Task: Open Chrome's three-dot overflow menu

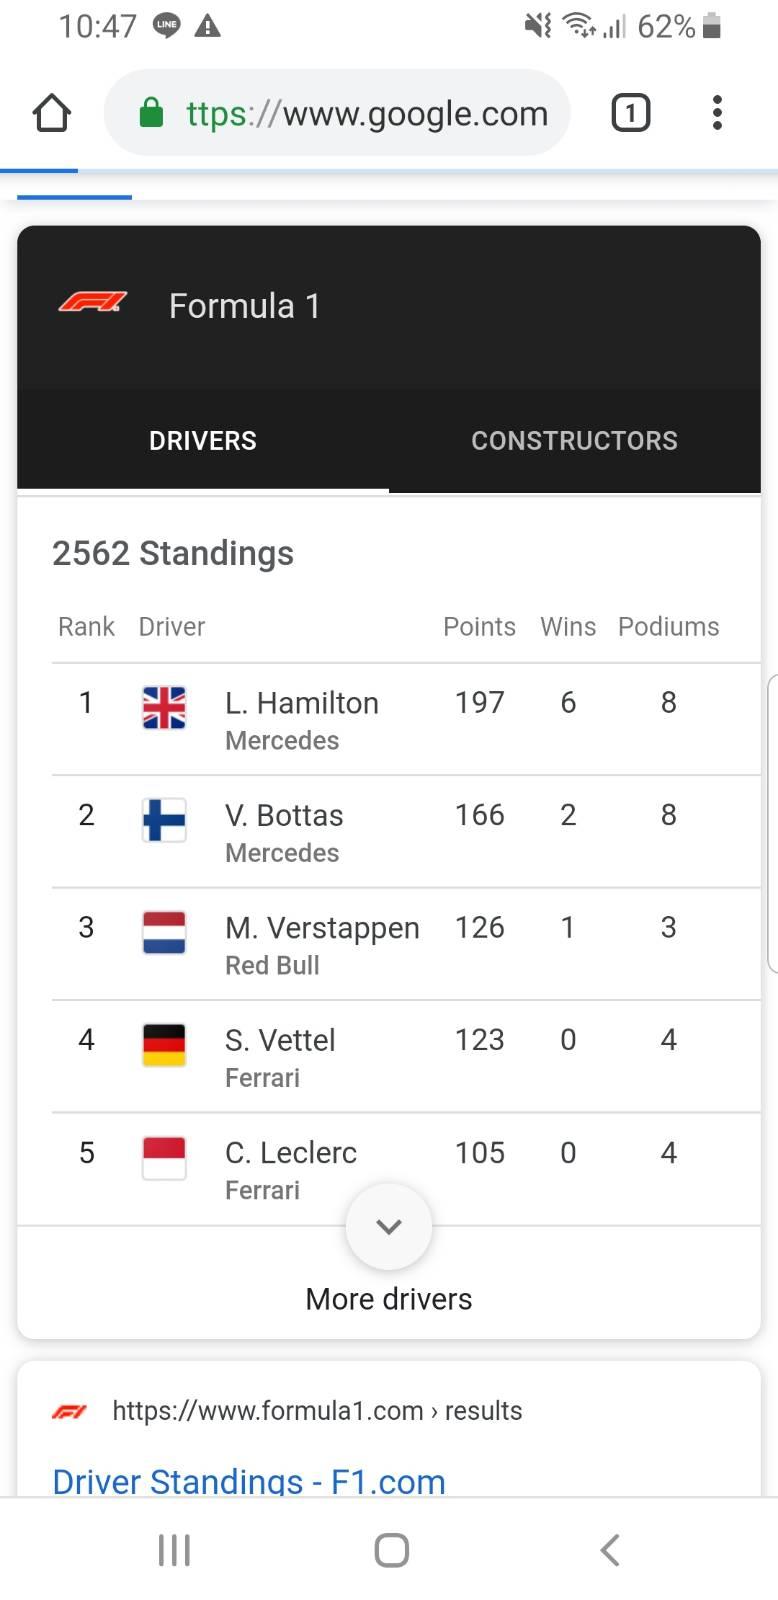Action: (717, 113)
